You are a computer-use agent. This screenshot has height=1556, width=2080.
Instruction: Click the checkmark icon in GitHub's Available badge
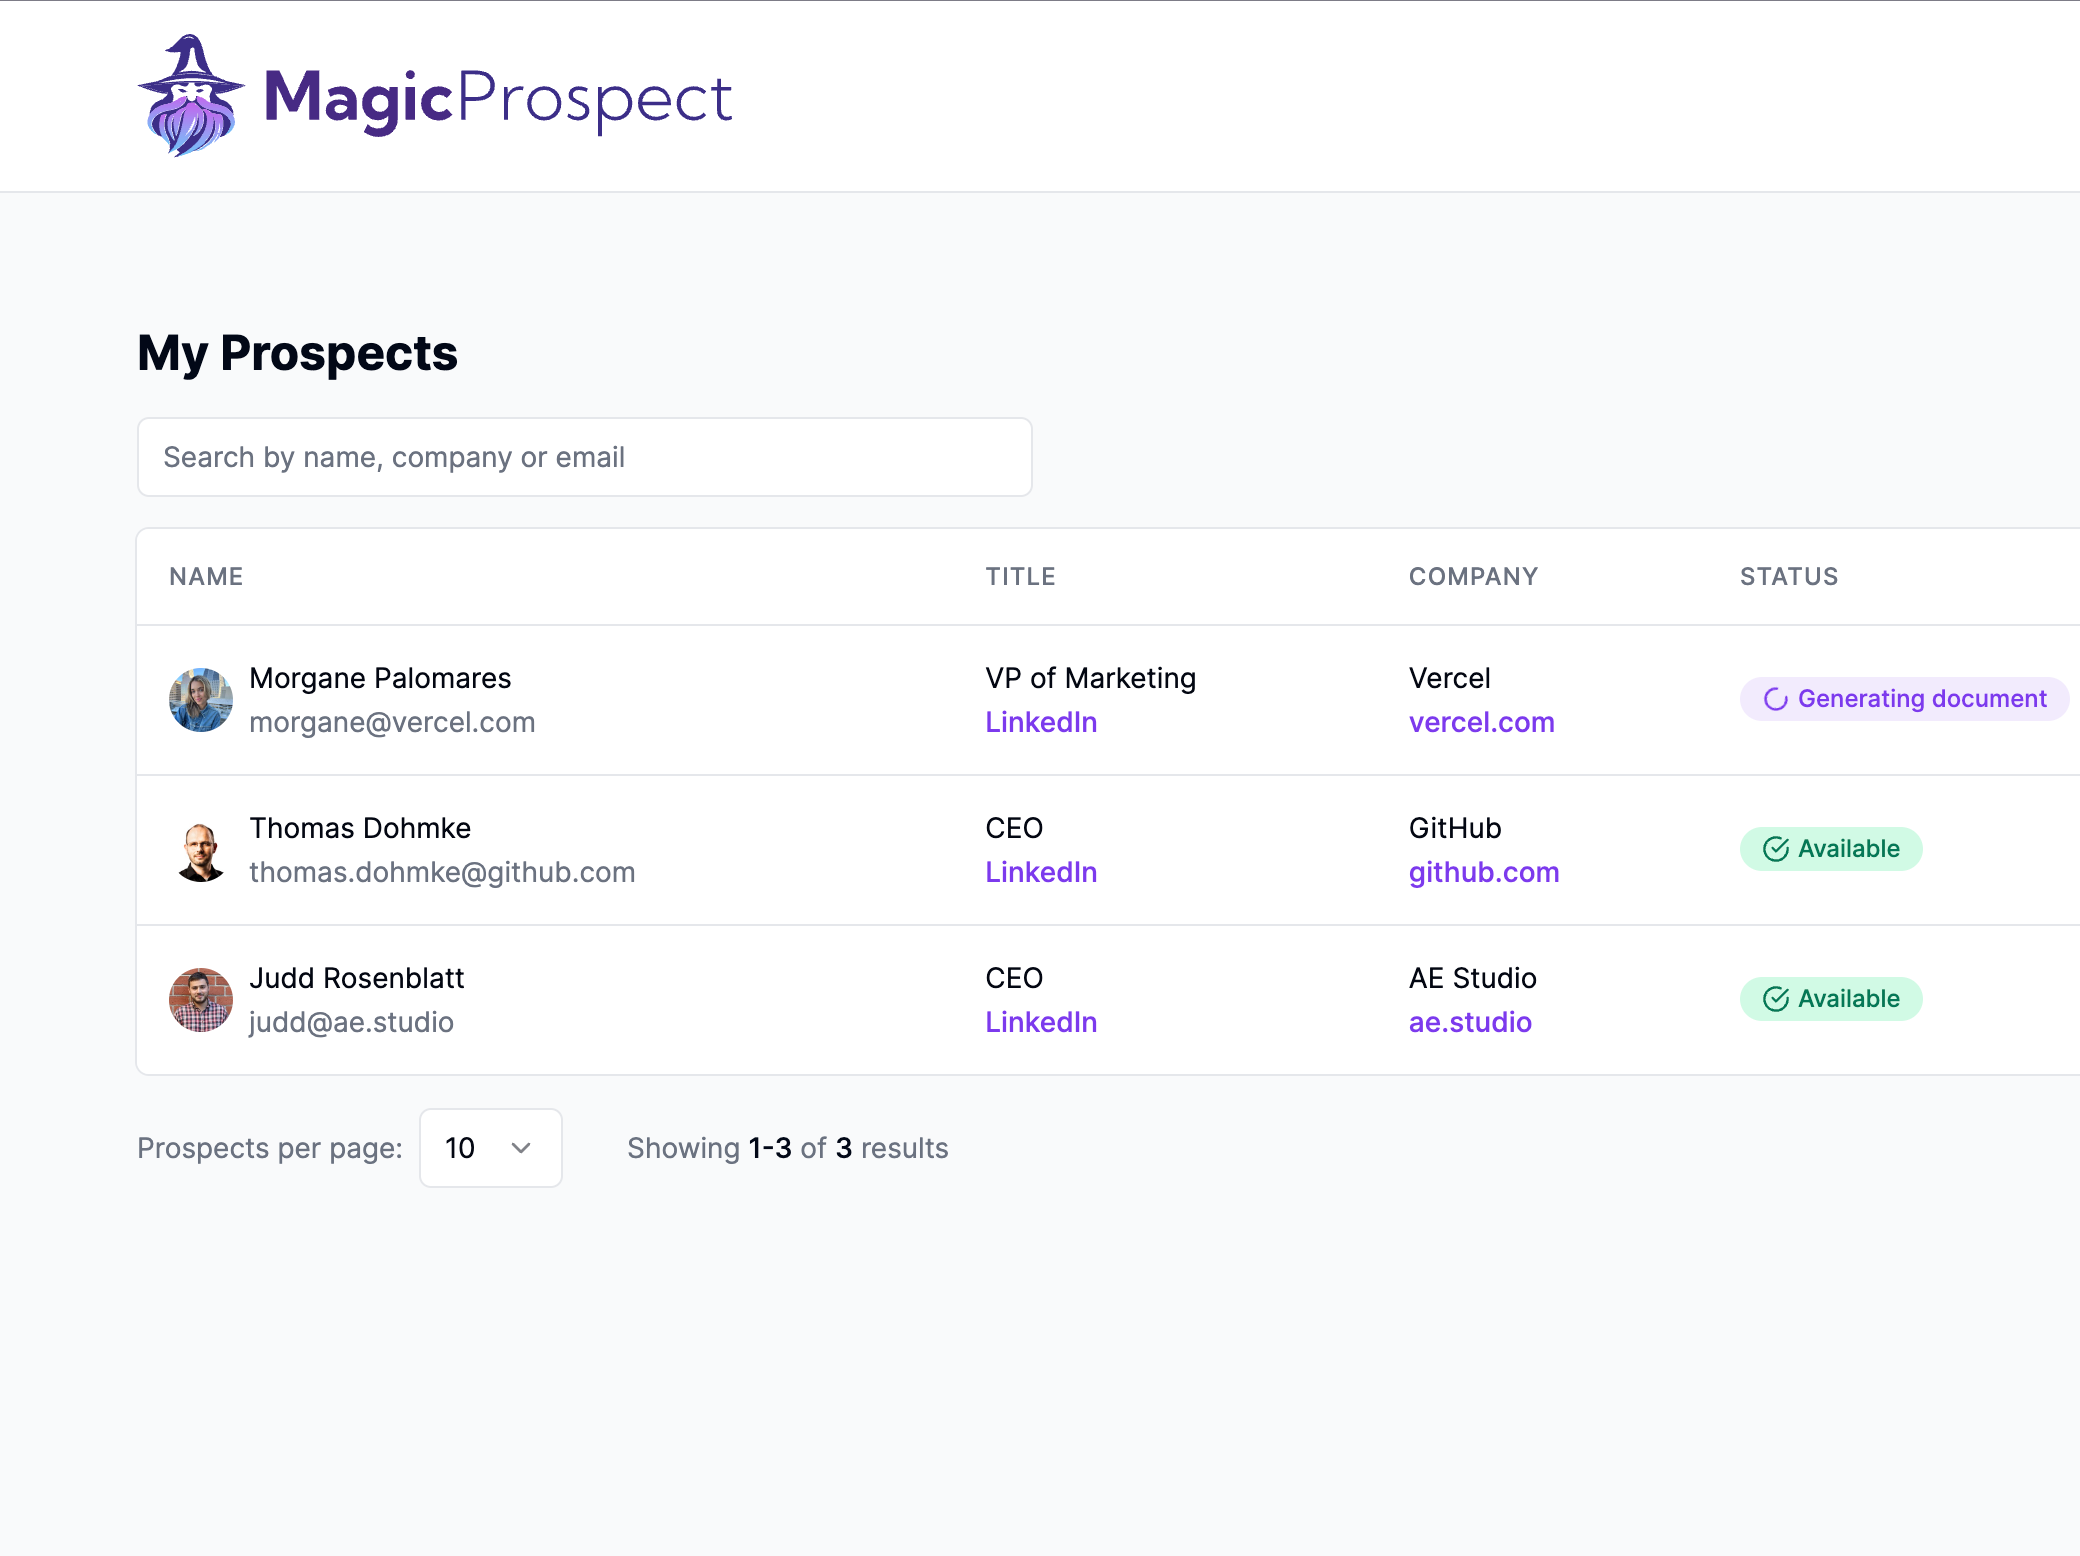(x=1776, y=849)
